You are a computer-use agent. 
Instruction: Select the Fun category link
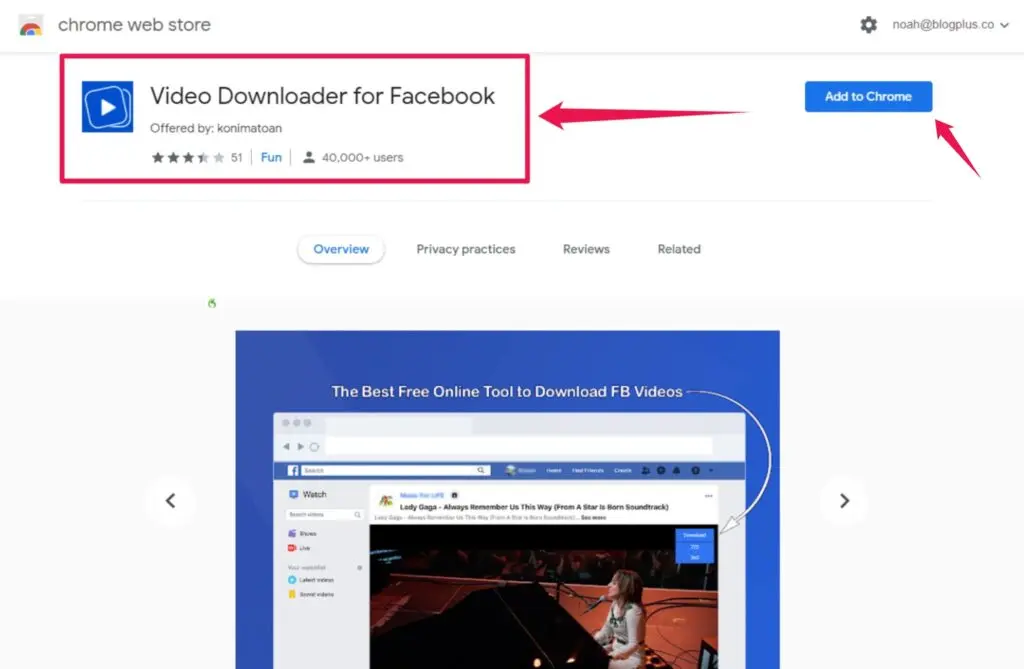point(271,157)
